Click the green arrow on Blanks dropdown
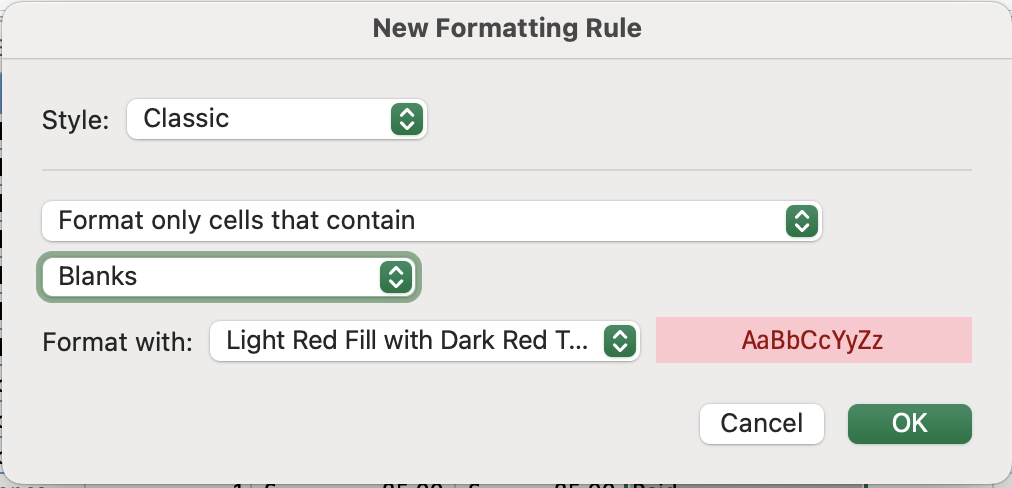The image size is (1012, 488). 396,277
